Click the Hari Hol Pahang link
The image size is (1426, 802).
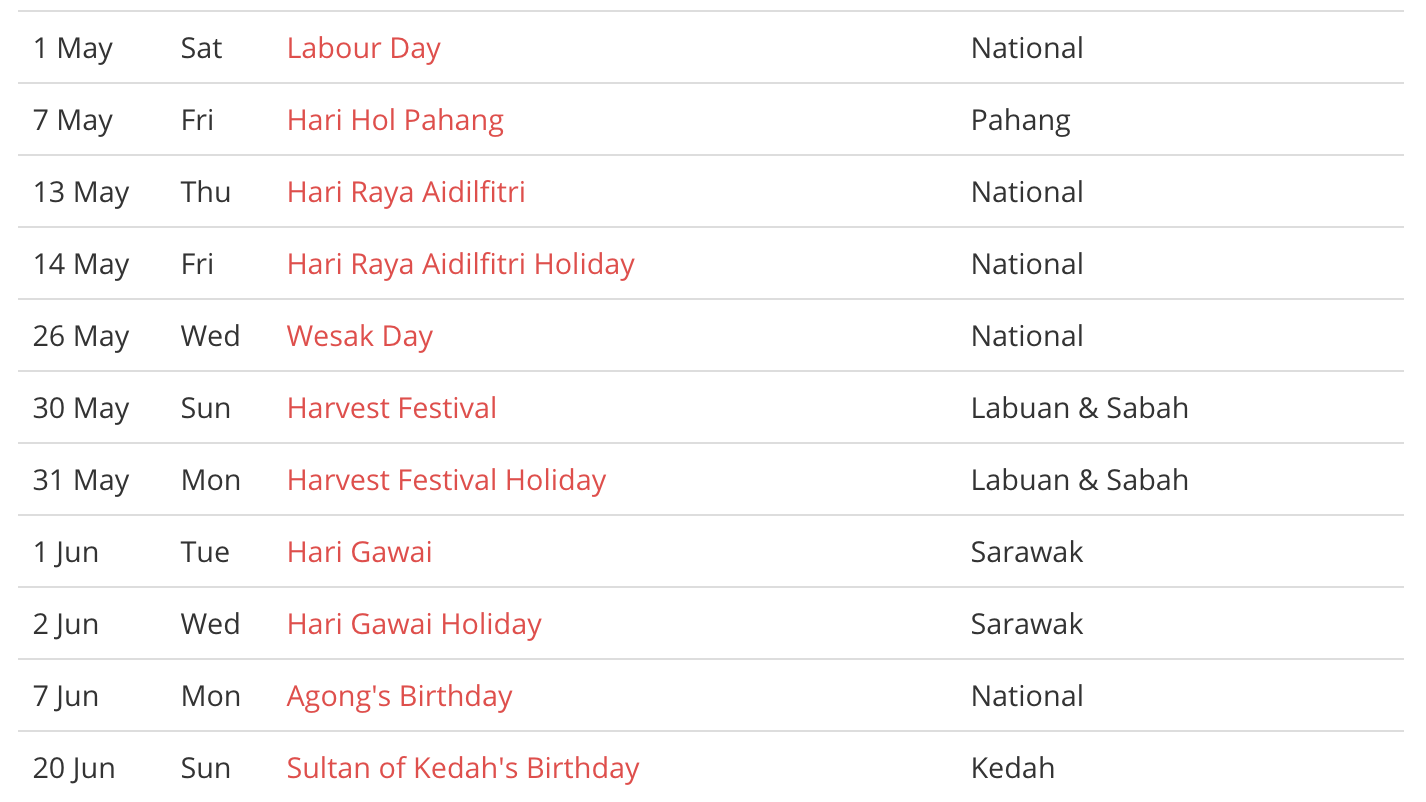(395, 120)
